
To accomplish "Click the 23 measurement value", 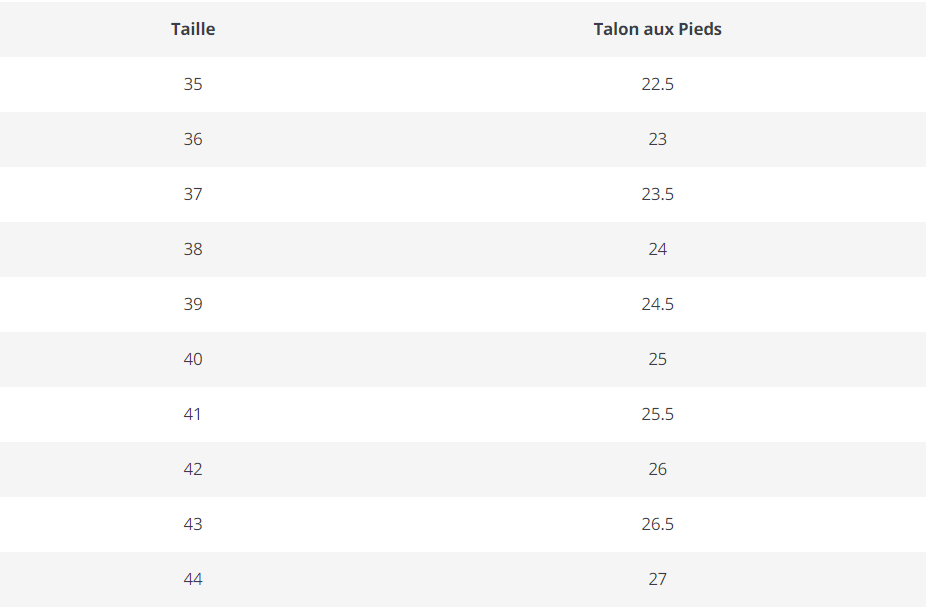I will 657,139.
